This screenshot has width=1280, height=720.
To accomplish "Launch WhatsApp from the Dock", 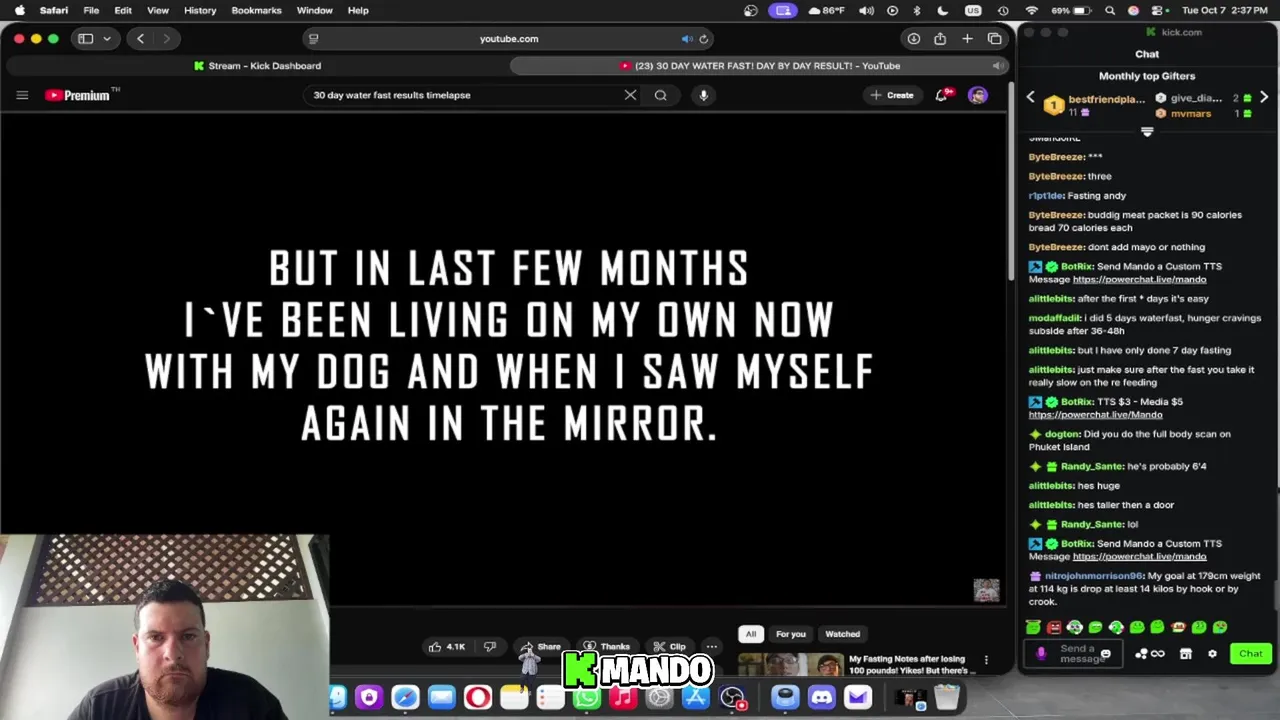I will click(587, 697).
